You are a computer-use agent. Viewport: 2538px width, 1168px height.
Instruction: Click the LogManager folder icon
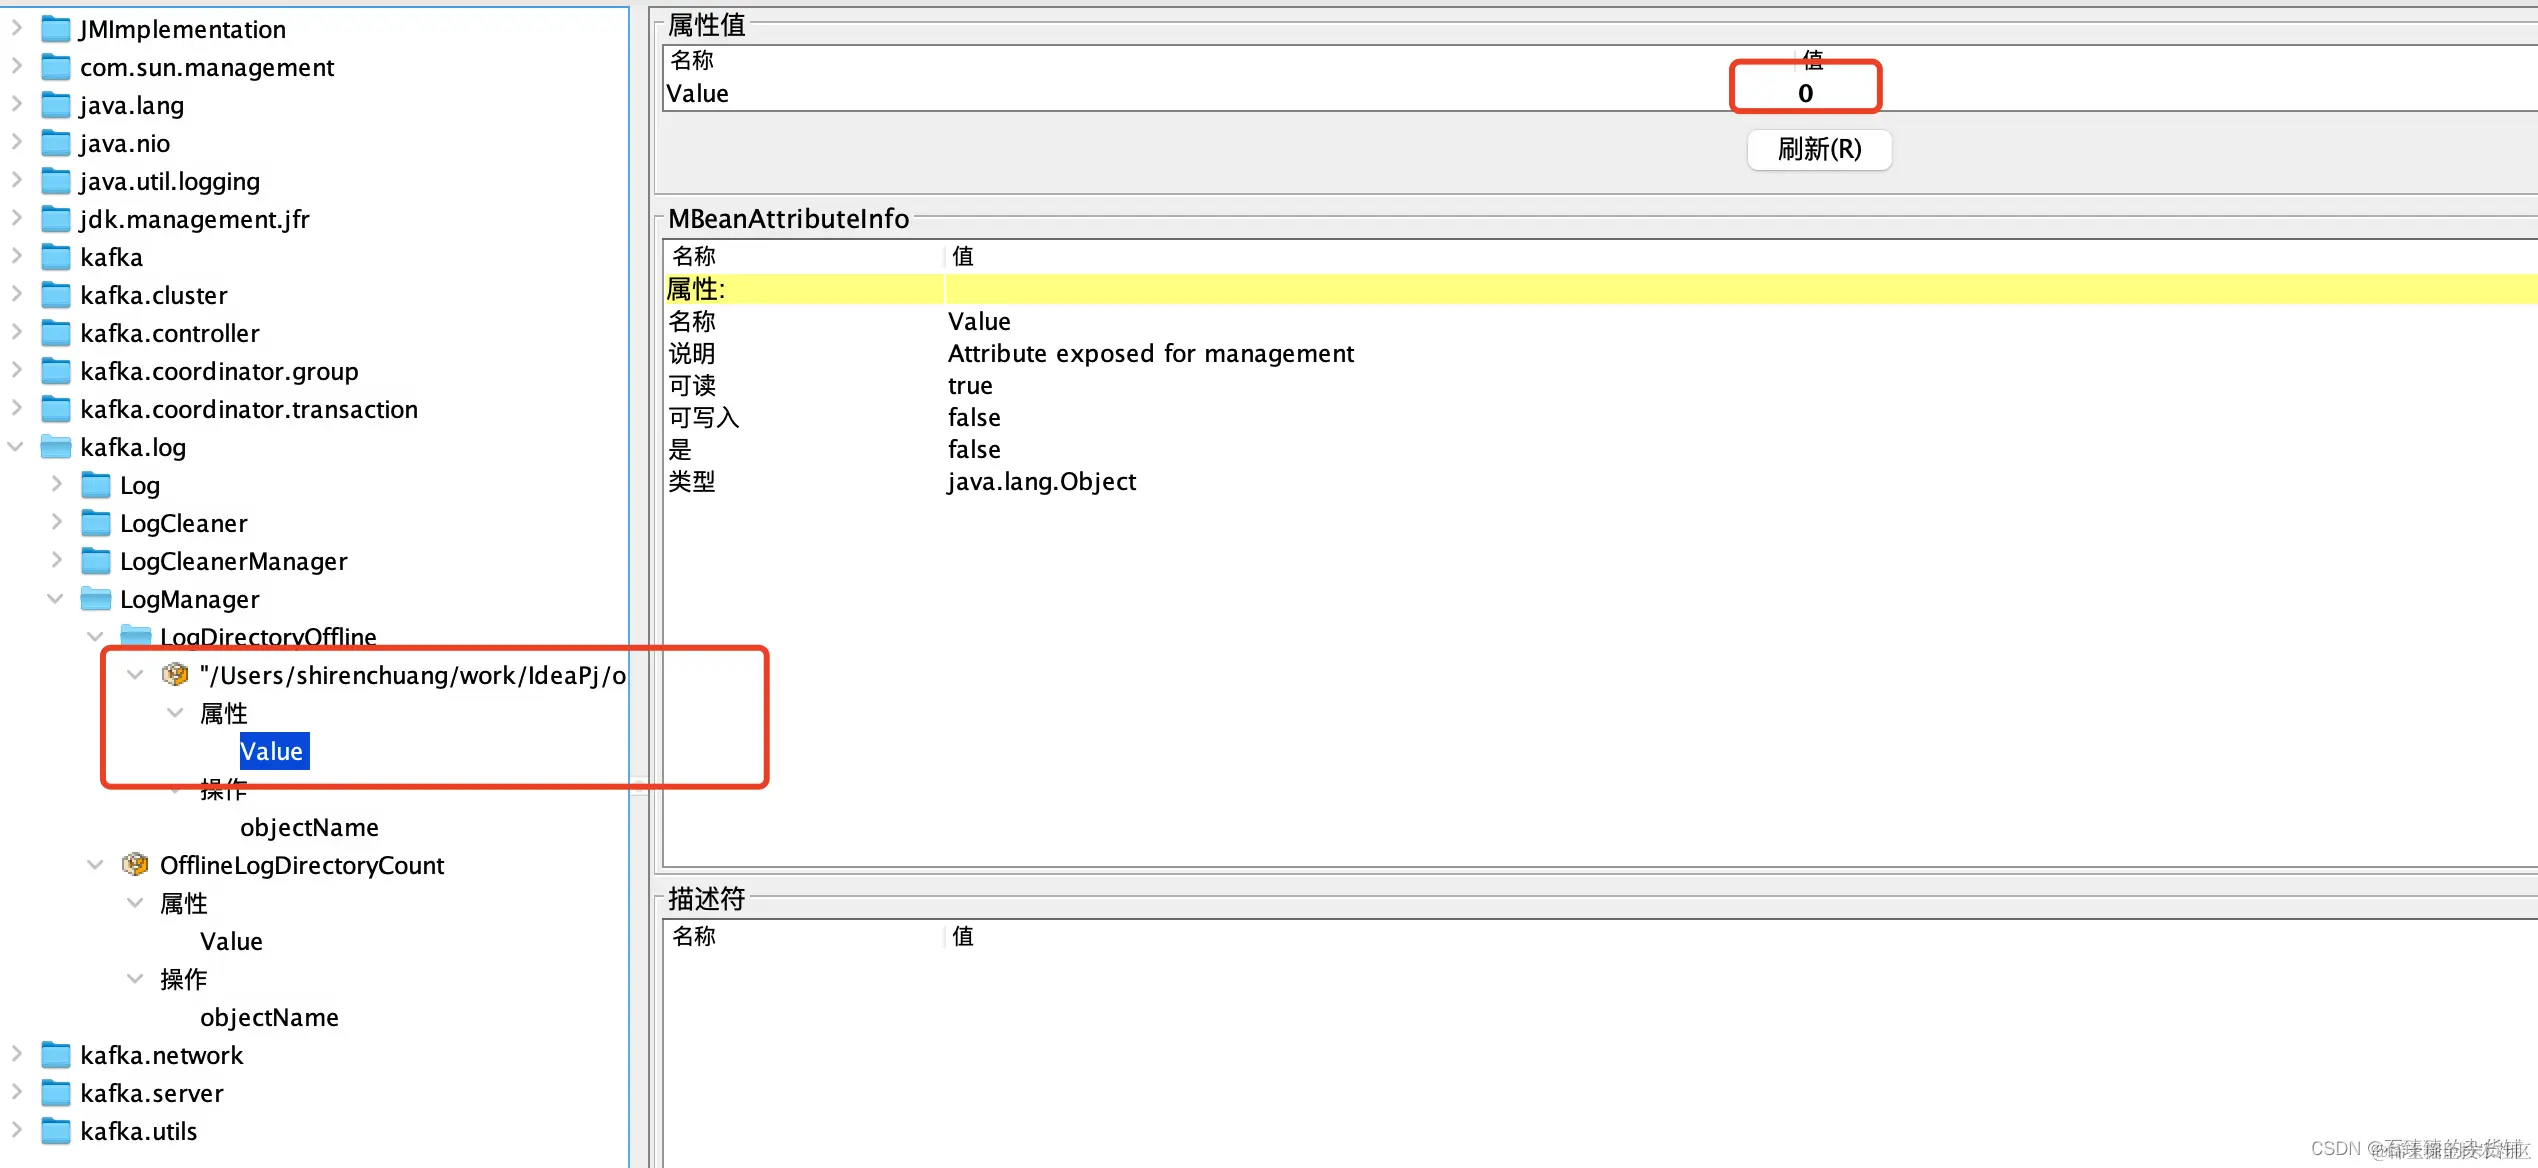[x=95, y=599]
